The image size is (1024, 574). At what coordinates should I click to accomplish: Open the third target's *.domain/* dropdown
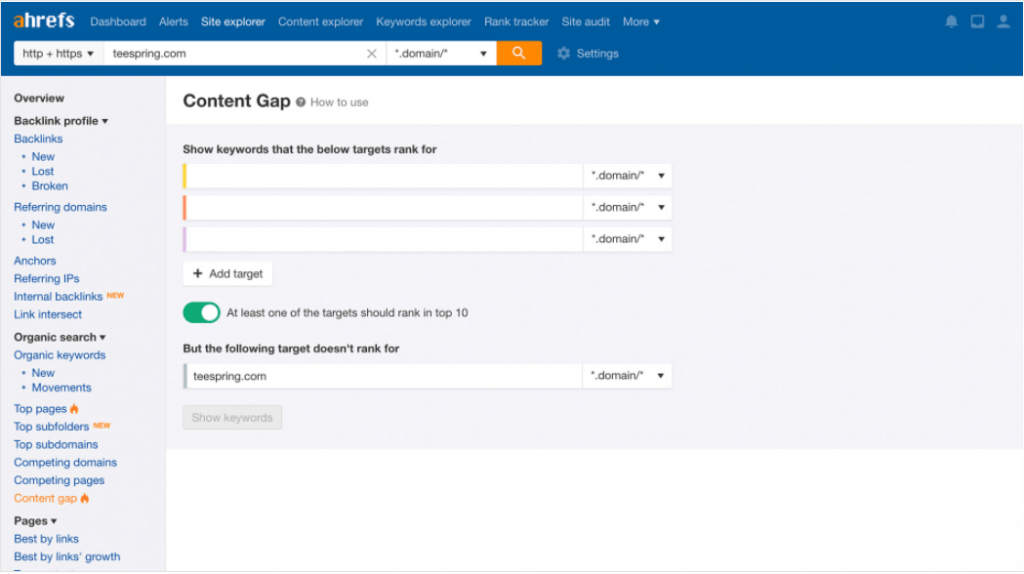(x=627, y=239)
